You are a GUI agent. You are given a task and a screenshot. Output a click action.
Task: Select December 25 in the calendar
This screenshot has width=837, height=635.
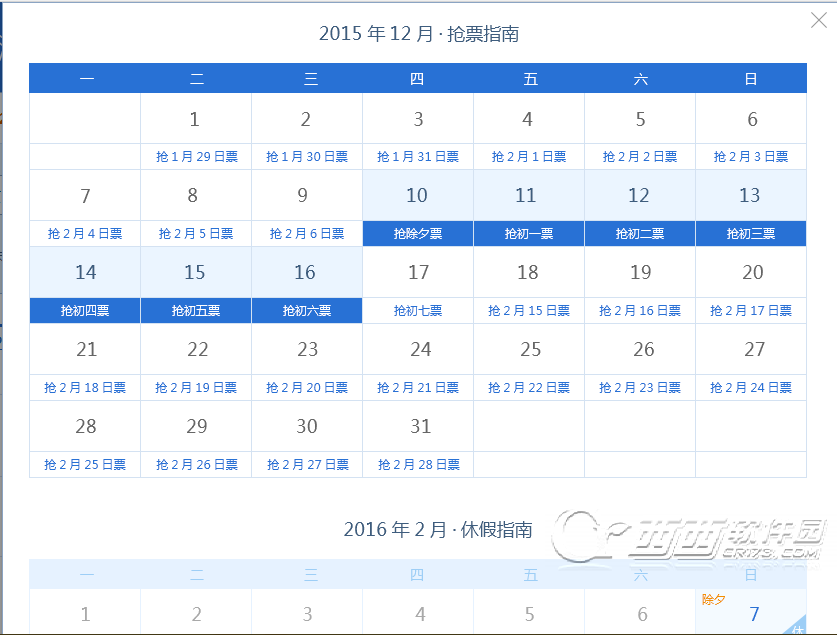(531, 350)
